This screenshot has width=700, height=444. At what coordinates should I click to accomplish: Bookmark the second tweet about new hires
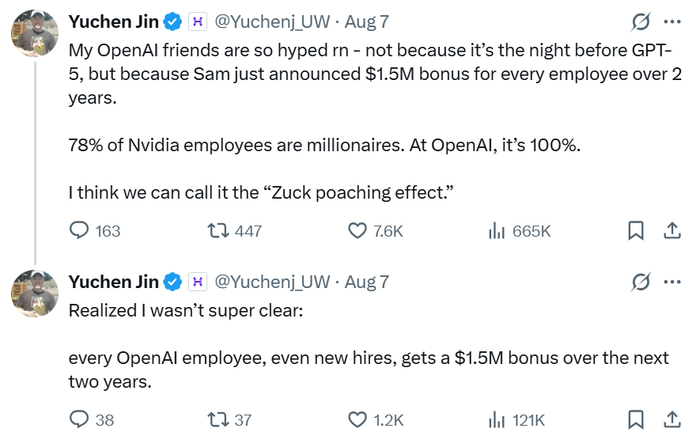pyautogui.click(x=634, y=420)
